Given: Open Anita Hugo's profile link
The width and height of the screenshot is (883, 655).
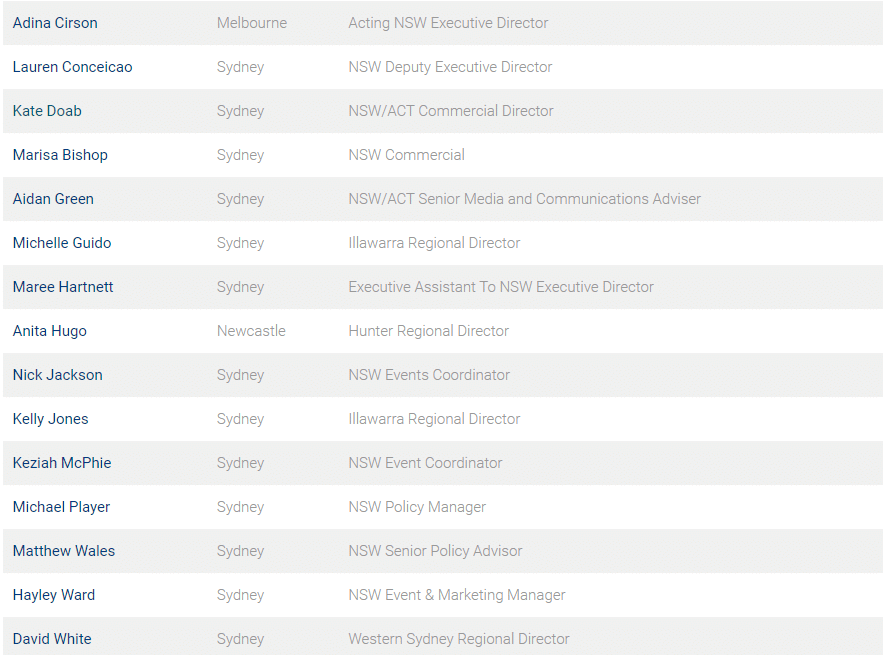Looking at the screenshot, I should click(50, 331).
